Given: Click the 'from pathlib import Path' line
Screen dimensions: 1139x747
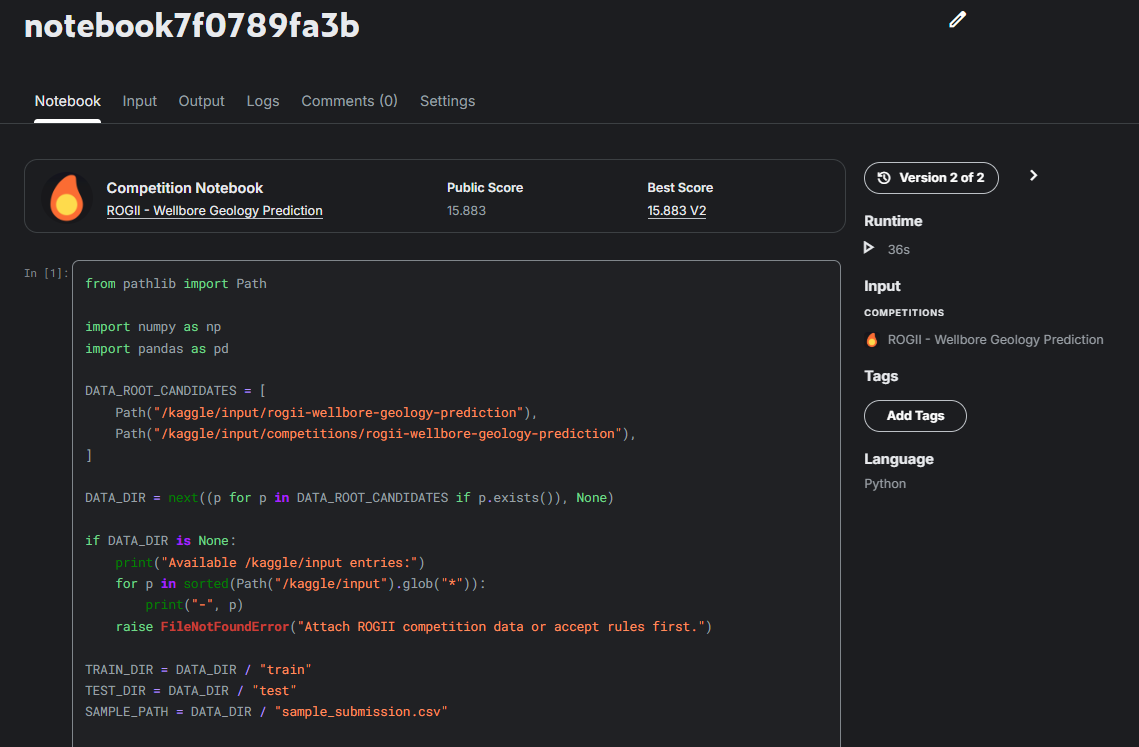Looking at the screenshot, I should point(176,284).
